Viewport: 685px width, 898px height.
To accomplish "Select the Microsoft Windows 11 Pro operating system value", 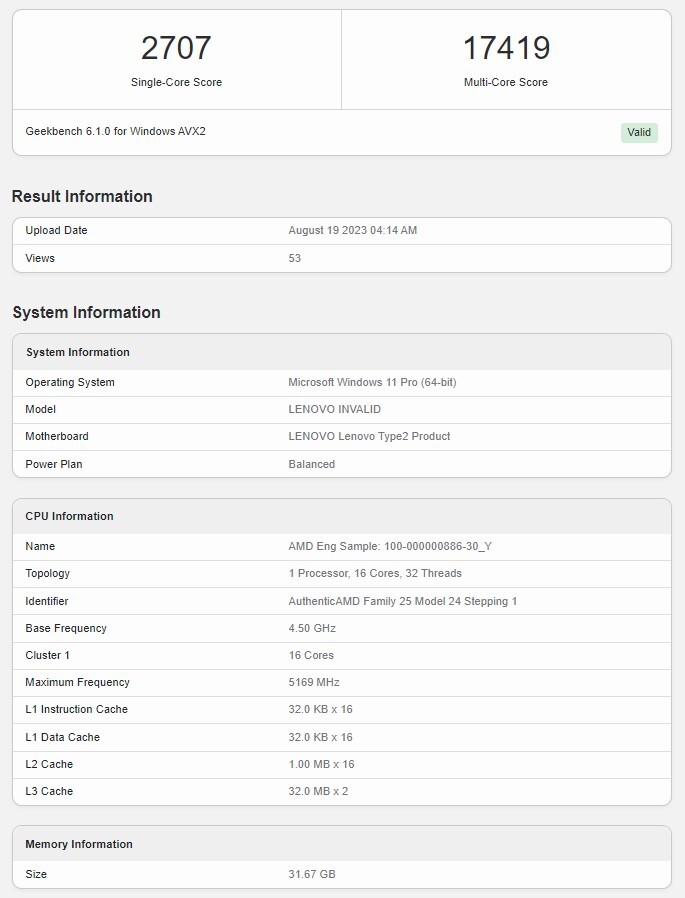I will coord(372,382).
